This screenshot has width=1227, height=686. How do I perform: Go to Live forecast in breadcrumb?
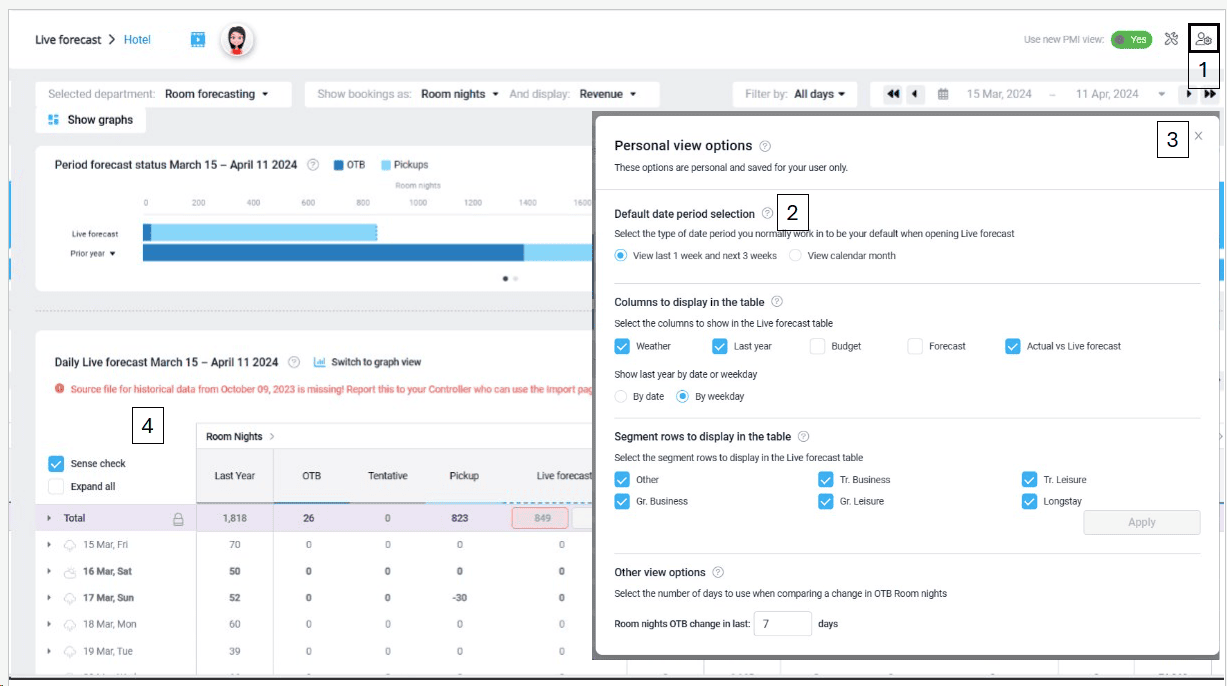coord(68,40)
